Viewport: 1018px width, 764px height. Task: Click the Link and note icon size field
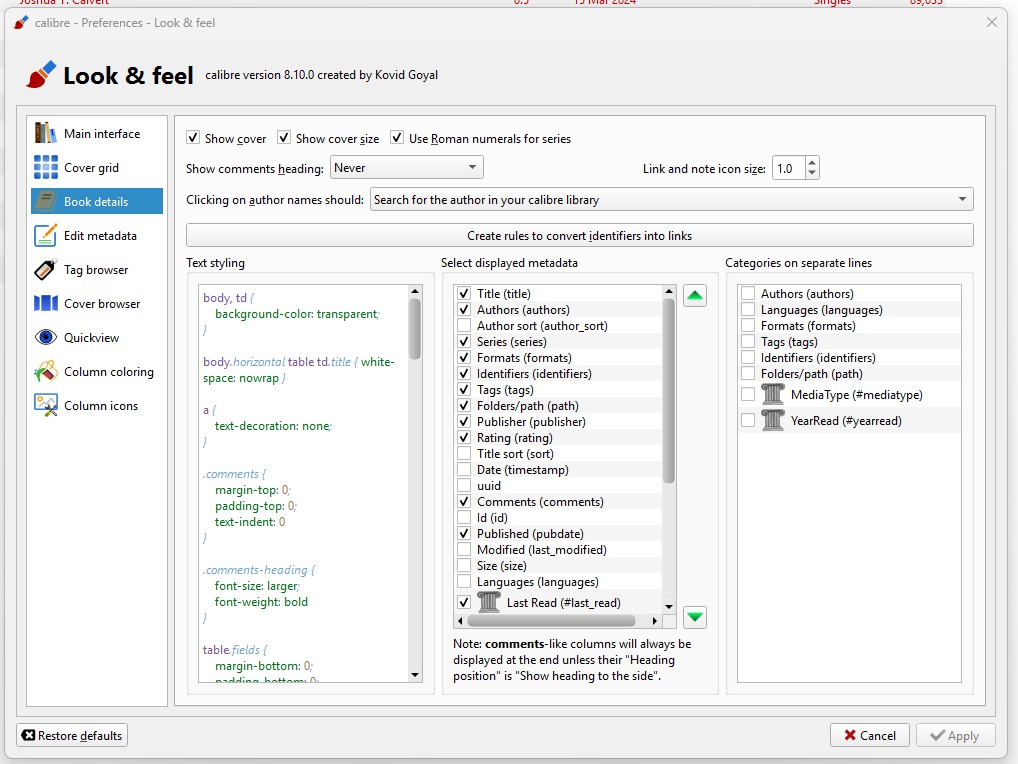click(x=788, y=168)
